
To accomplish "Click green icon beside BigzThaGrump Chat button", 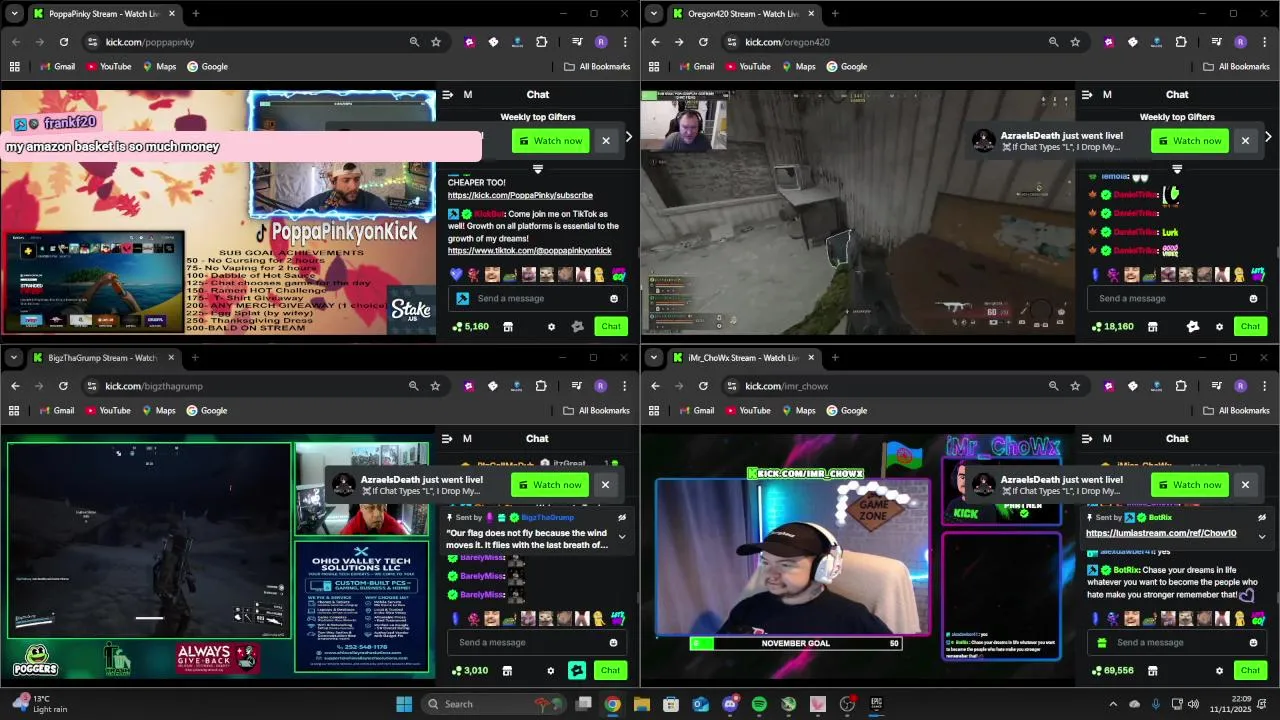I will [x=577, y=671].
